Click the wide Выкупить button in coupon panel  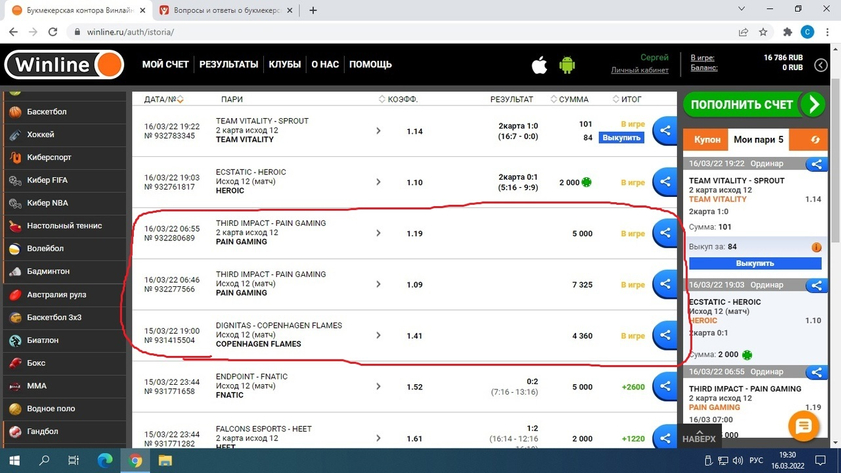[x=755, y=263]
